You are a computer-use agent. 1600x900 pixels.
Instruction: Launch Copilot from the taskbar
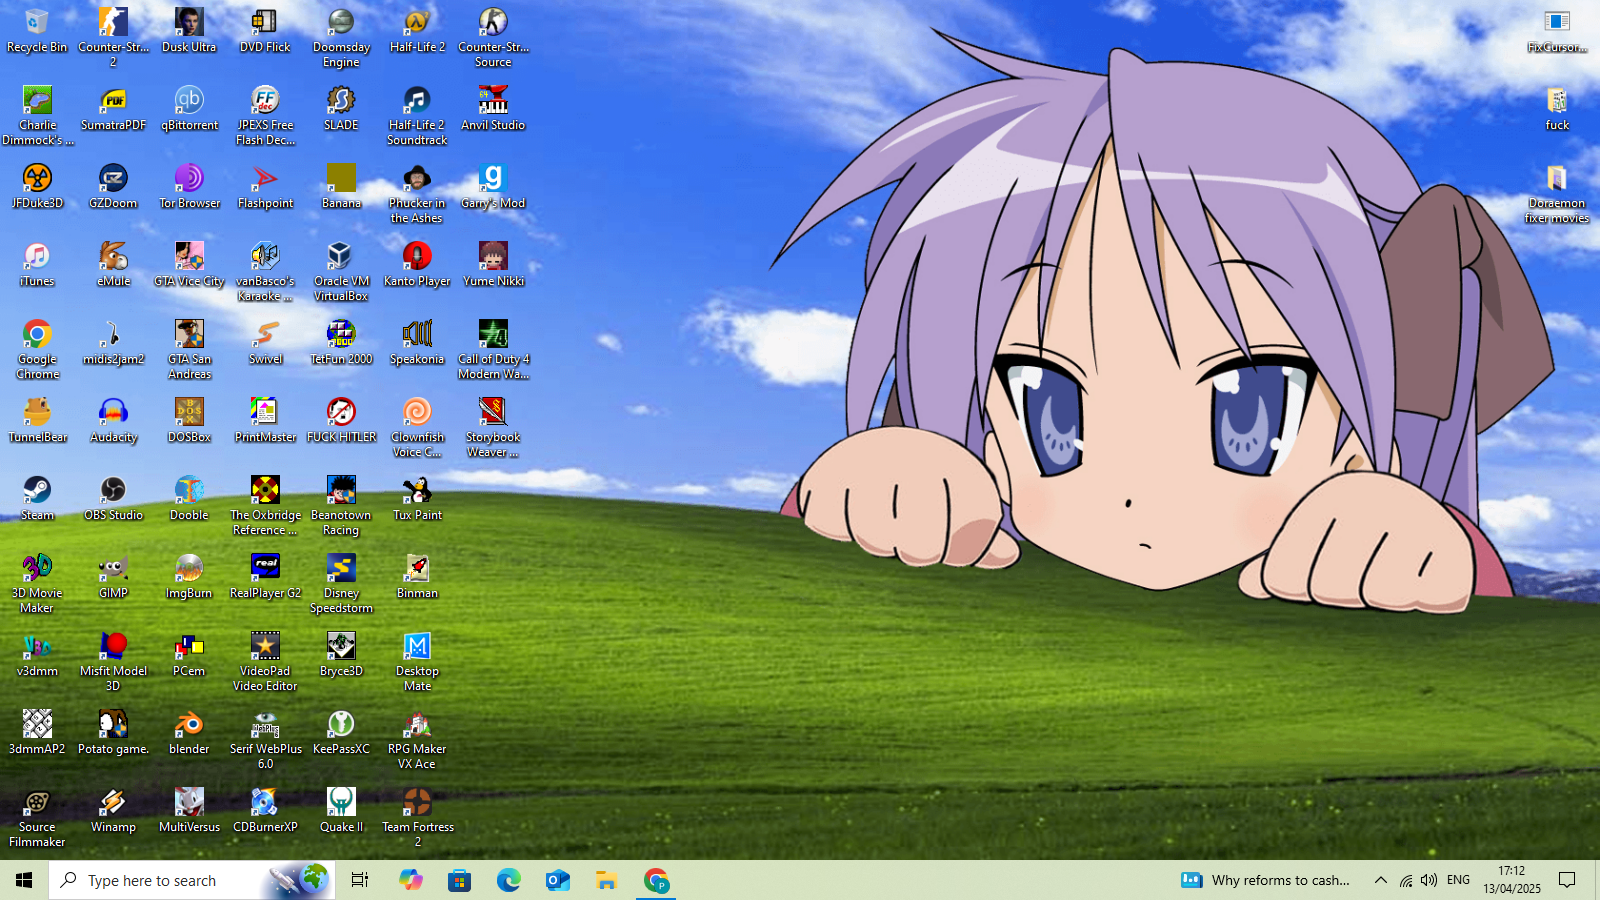pos(410,880)
